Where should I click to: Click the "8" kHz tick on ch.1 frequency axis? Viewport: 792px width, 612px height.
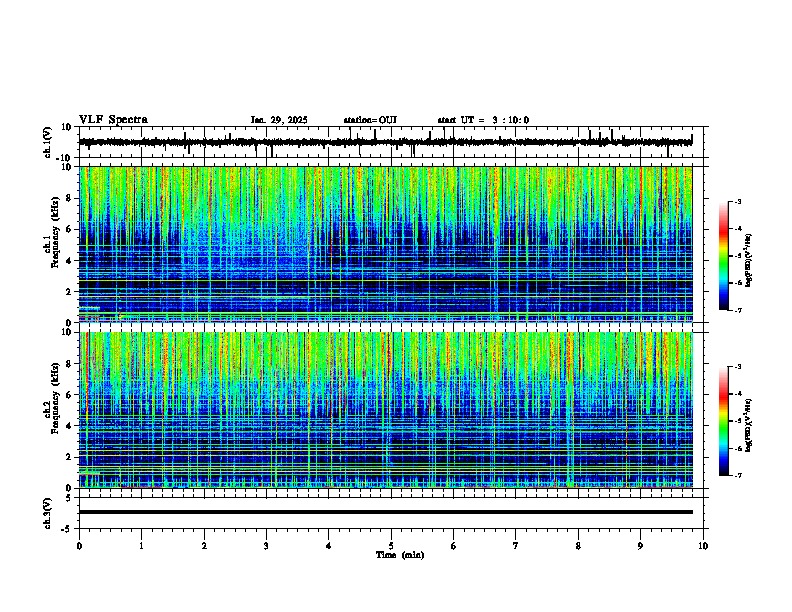[x=70, y=198]
